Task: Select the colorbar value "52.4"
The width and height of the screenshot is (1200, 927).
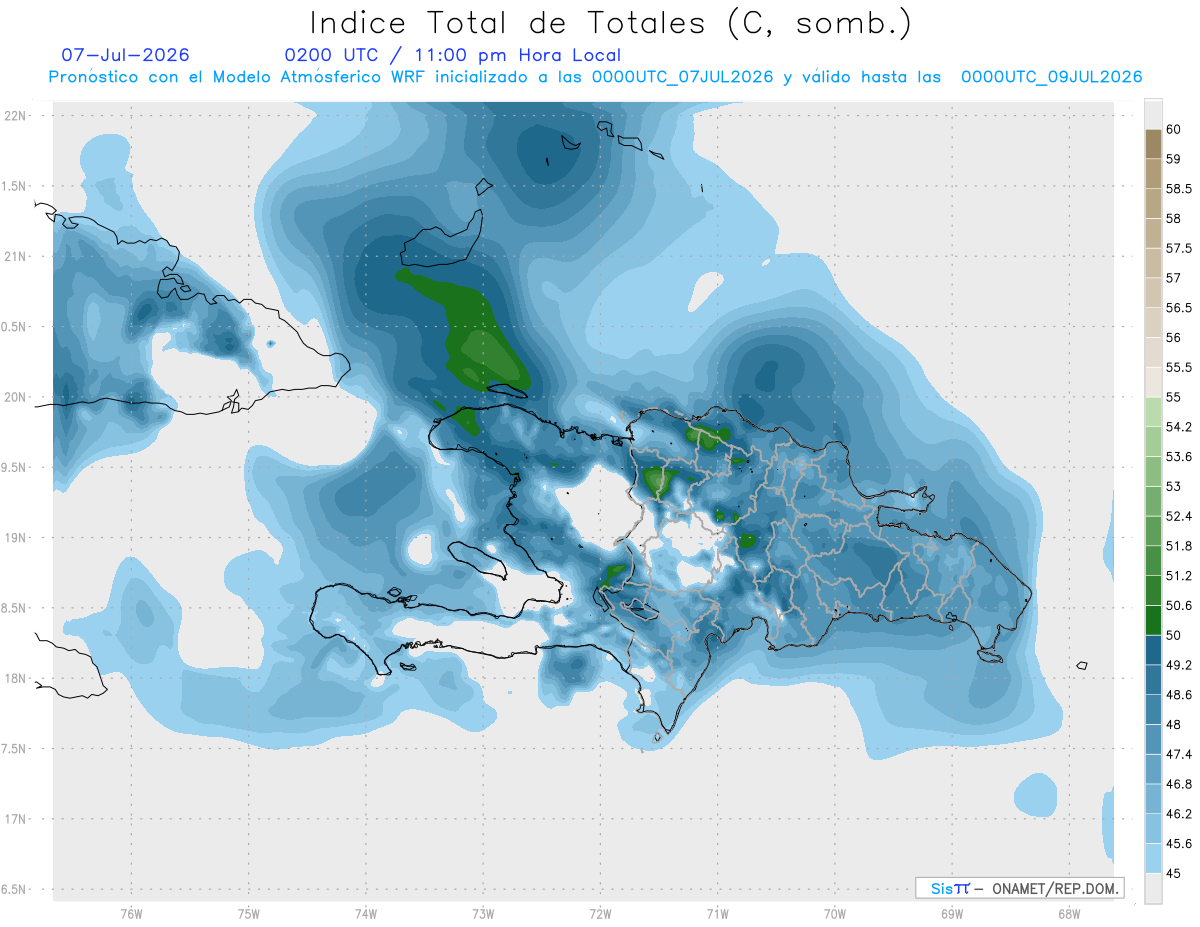Action: pos(1179,516)
